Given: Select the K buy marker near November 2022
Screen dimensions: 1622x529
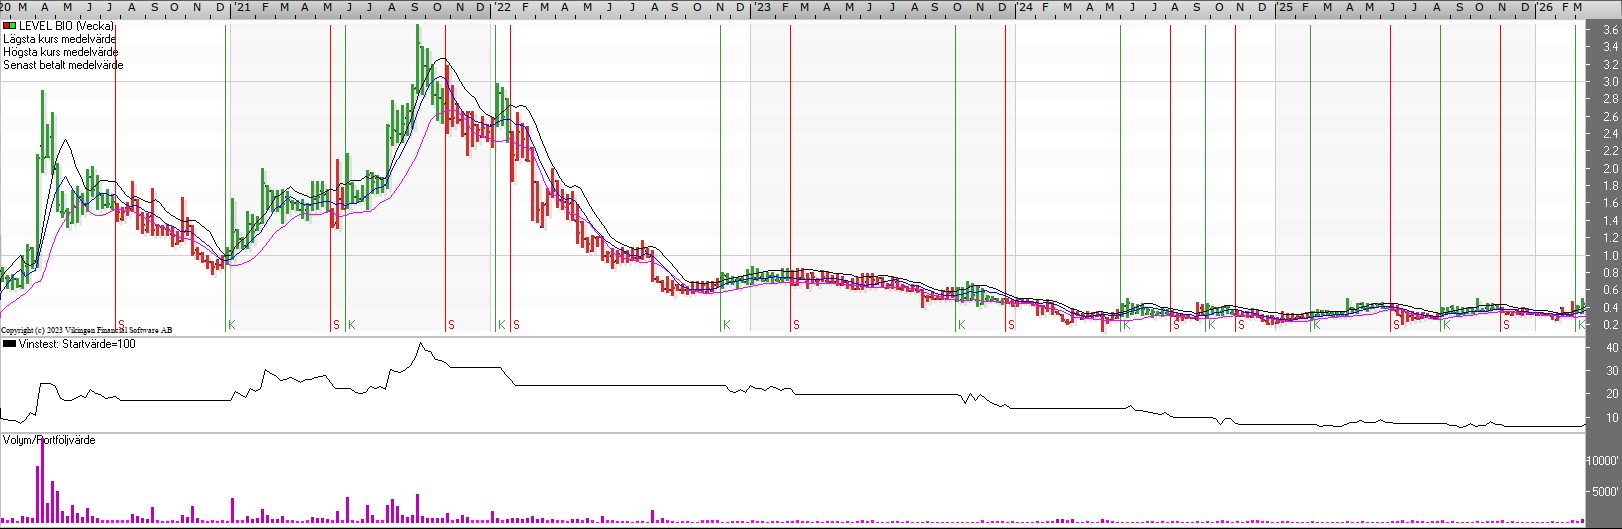Looking at the screenshot, I should [x=726, y=325].
